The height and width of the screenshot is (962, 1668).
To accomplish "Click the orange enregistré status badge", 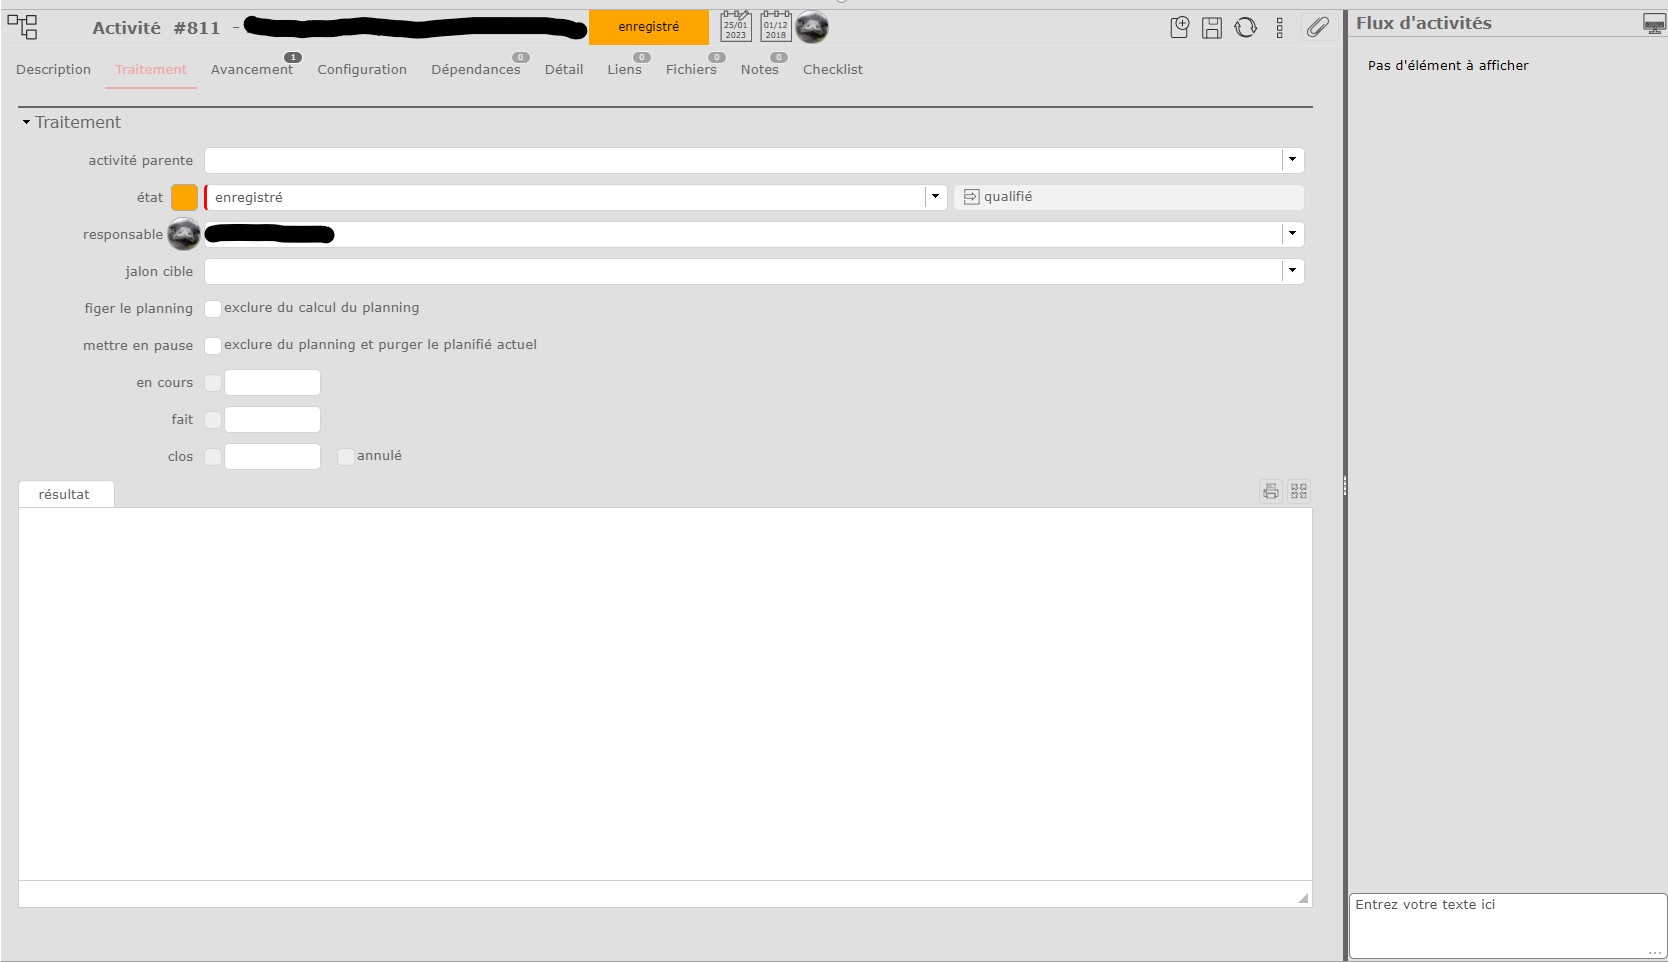I will click(x=649, y=27).
